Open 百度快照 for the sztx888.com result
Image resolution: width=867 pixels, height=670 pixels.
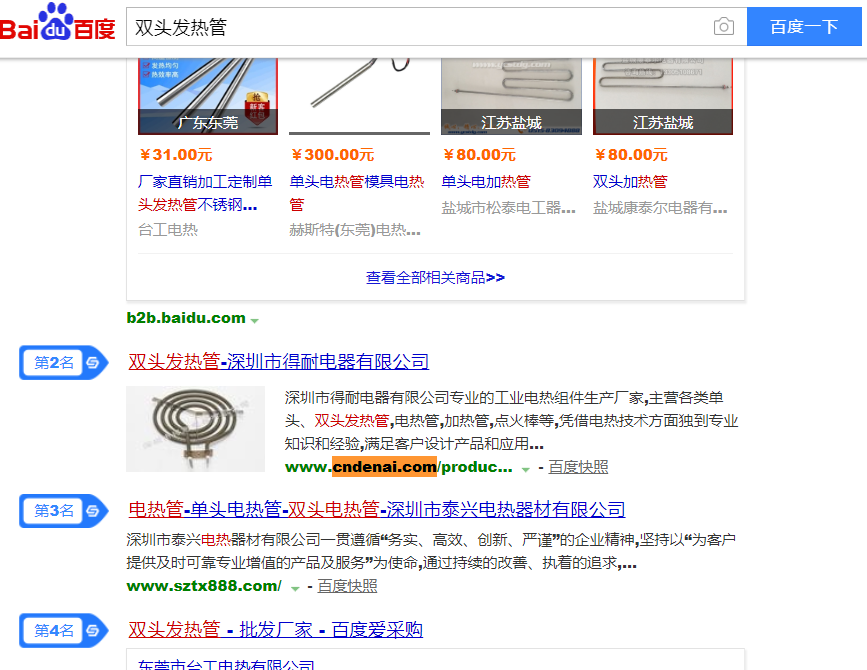click(347, 586)
